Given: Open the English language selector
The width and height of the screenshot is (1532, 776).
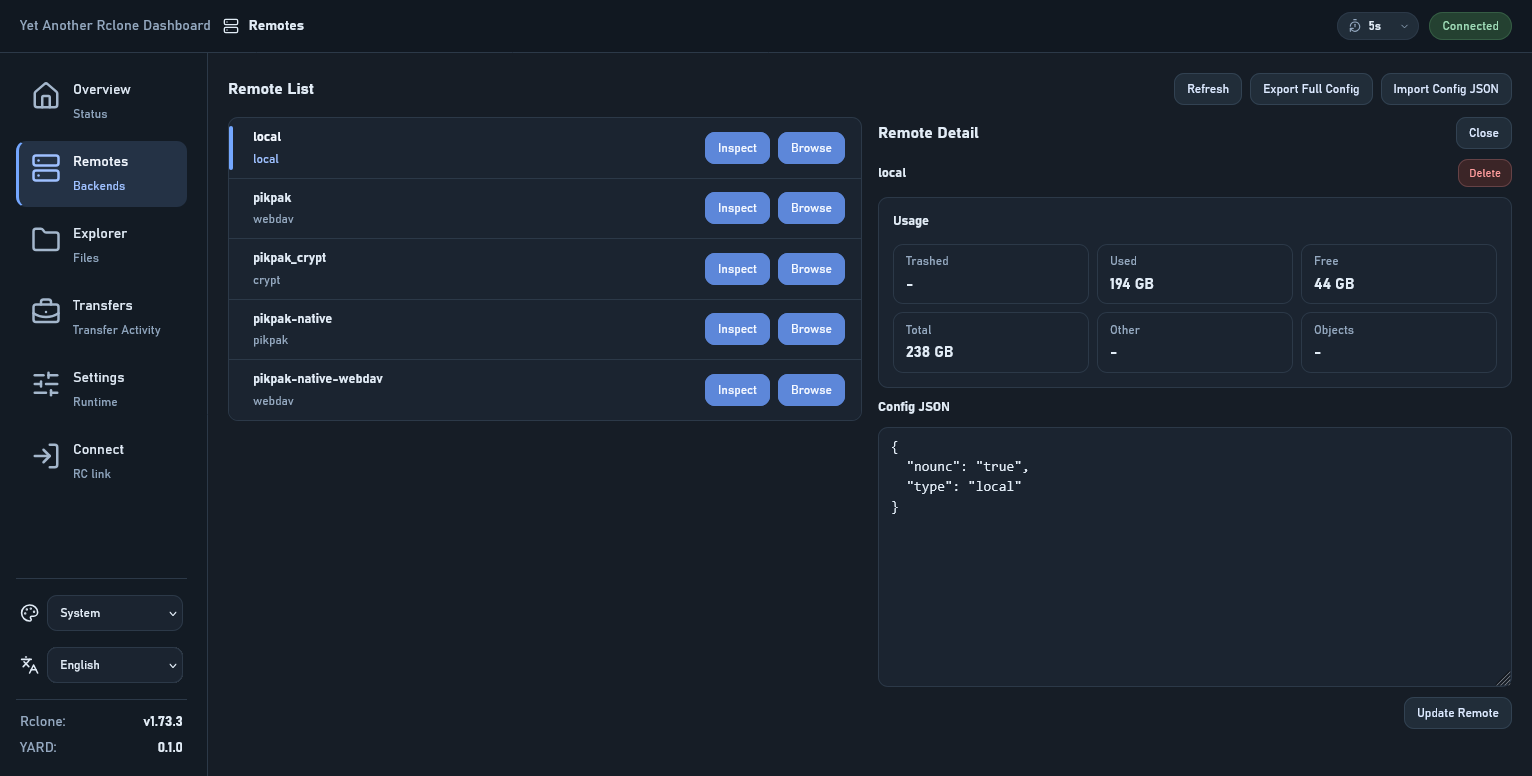Looking at the screenshot, I should [115, 665].
